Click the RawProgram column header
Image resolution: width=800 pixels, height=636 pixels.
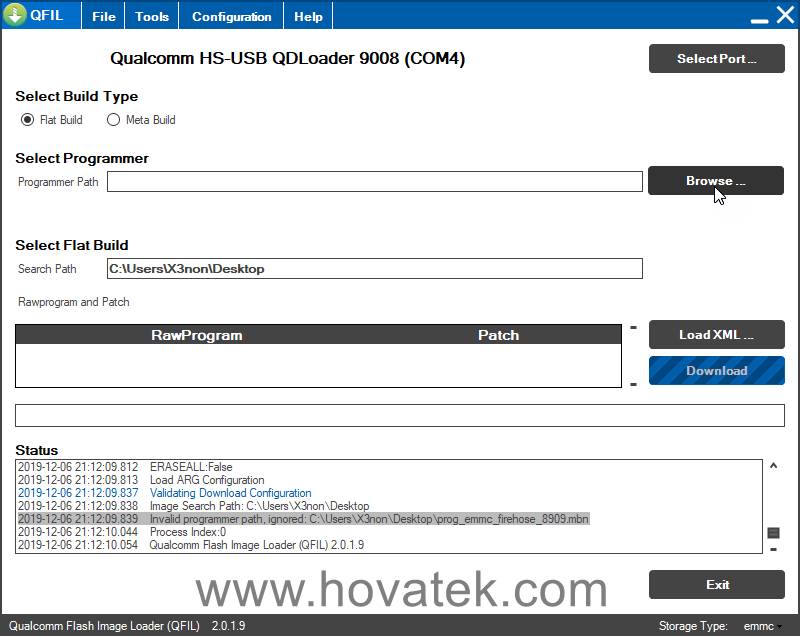(196, 335)
